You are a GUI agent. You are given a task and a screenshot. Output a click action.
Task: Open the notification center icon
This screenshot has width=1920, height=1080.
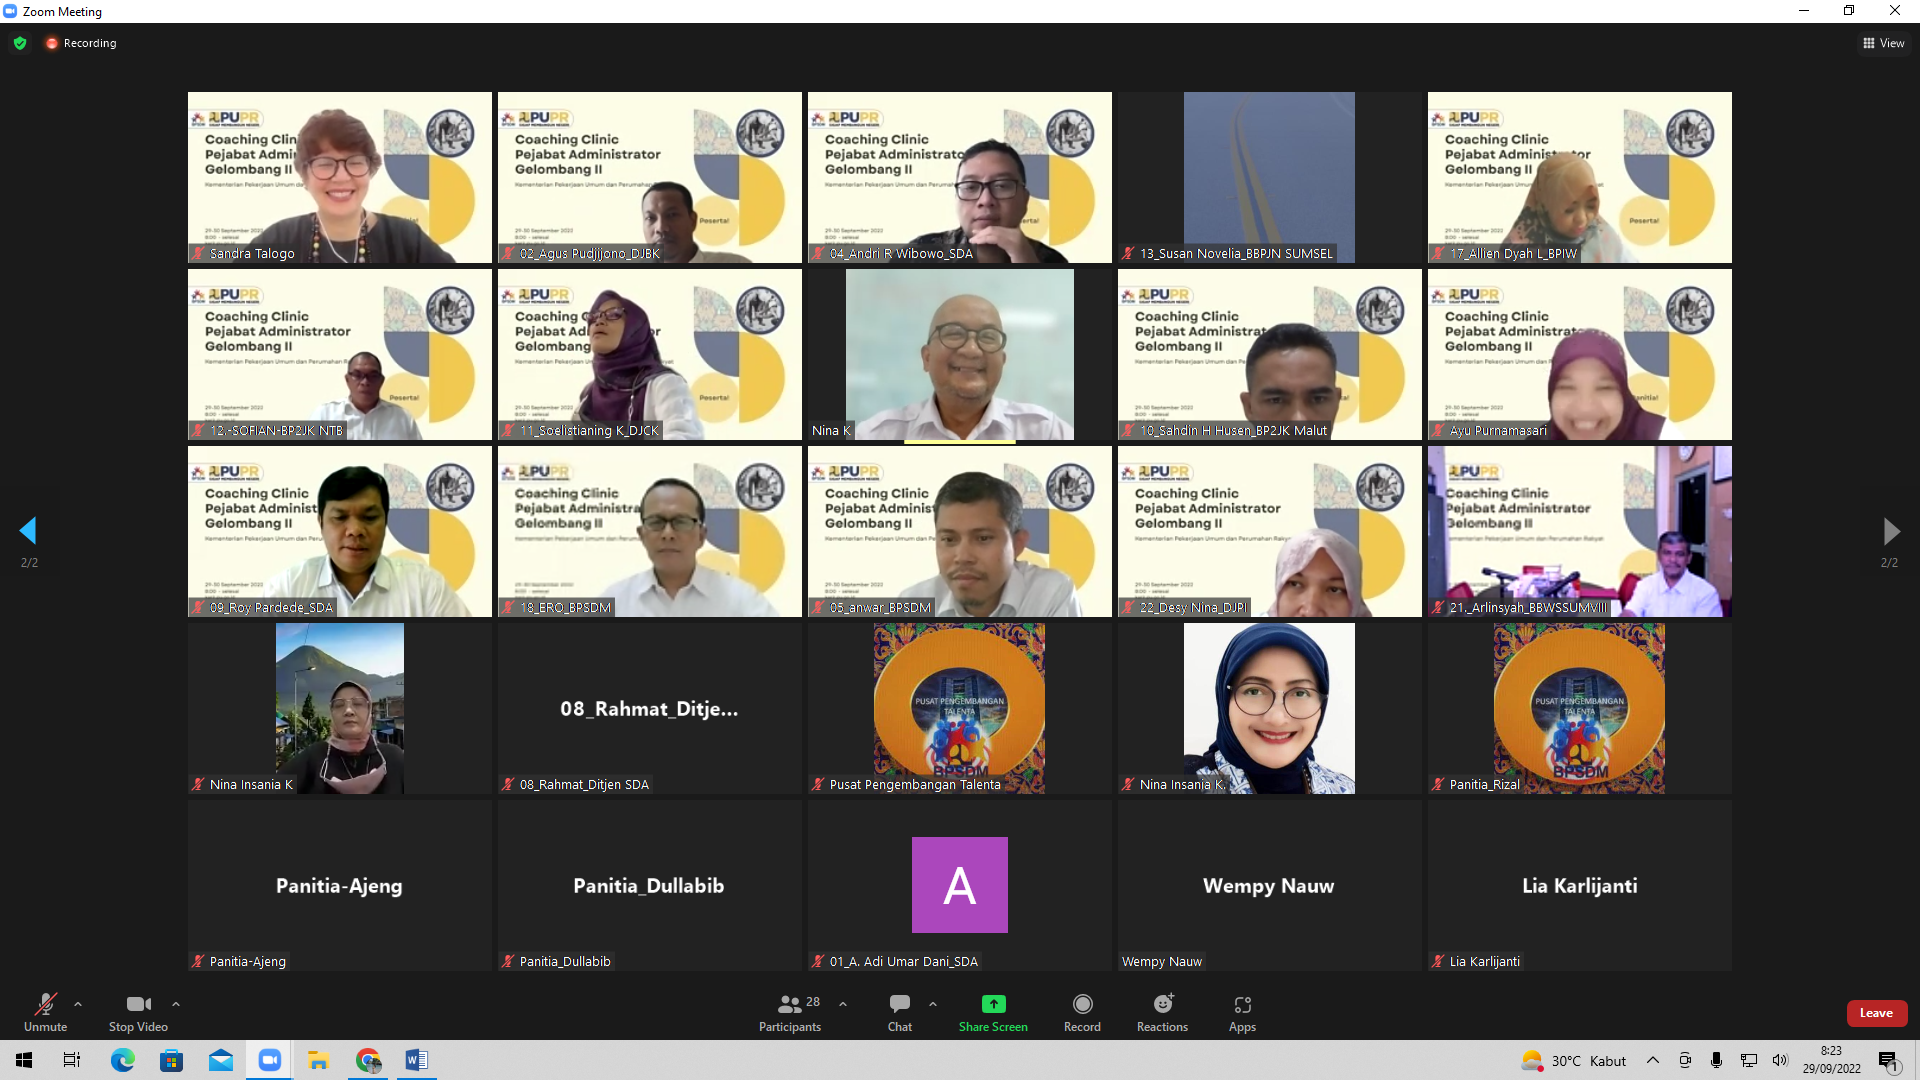pyautogui.click(x=1888, y=1061)
